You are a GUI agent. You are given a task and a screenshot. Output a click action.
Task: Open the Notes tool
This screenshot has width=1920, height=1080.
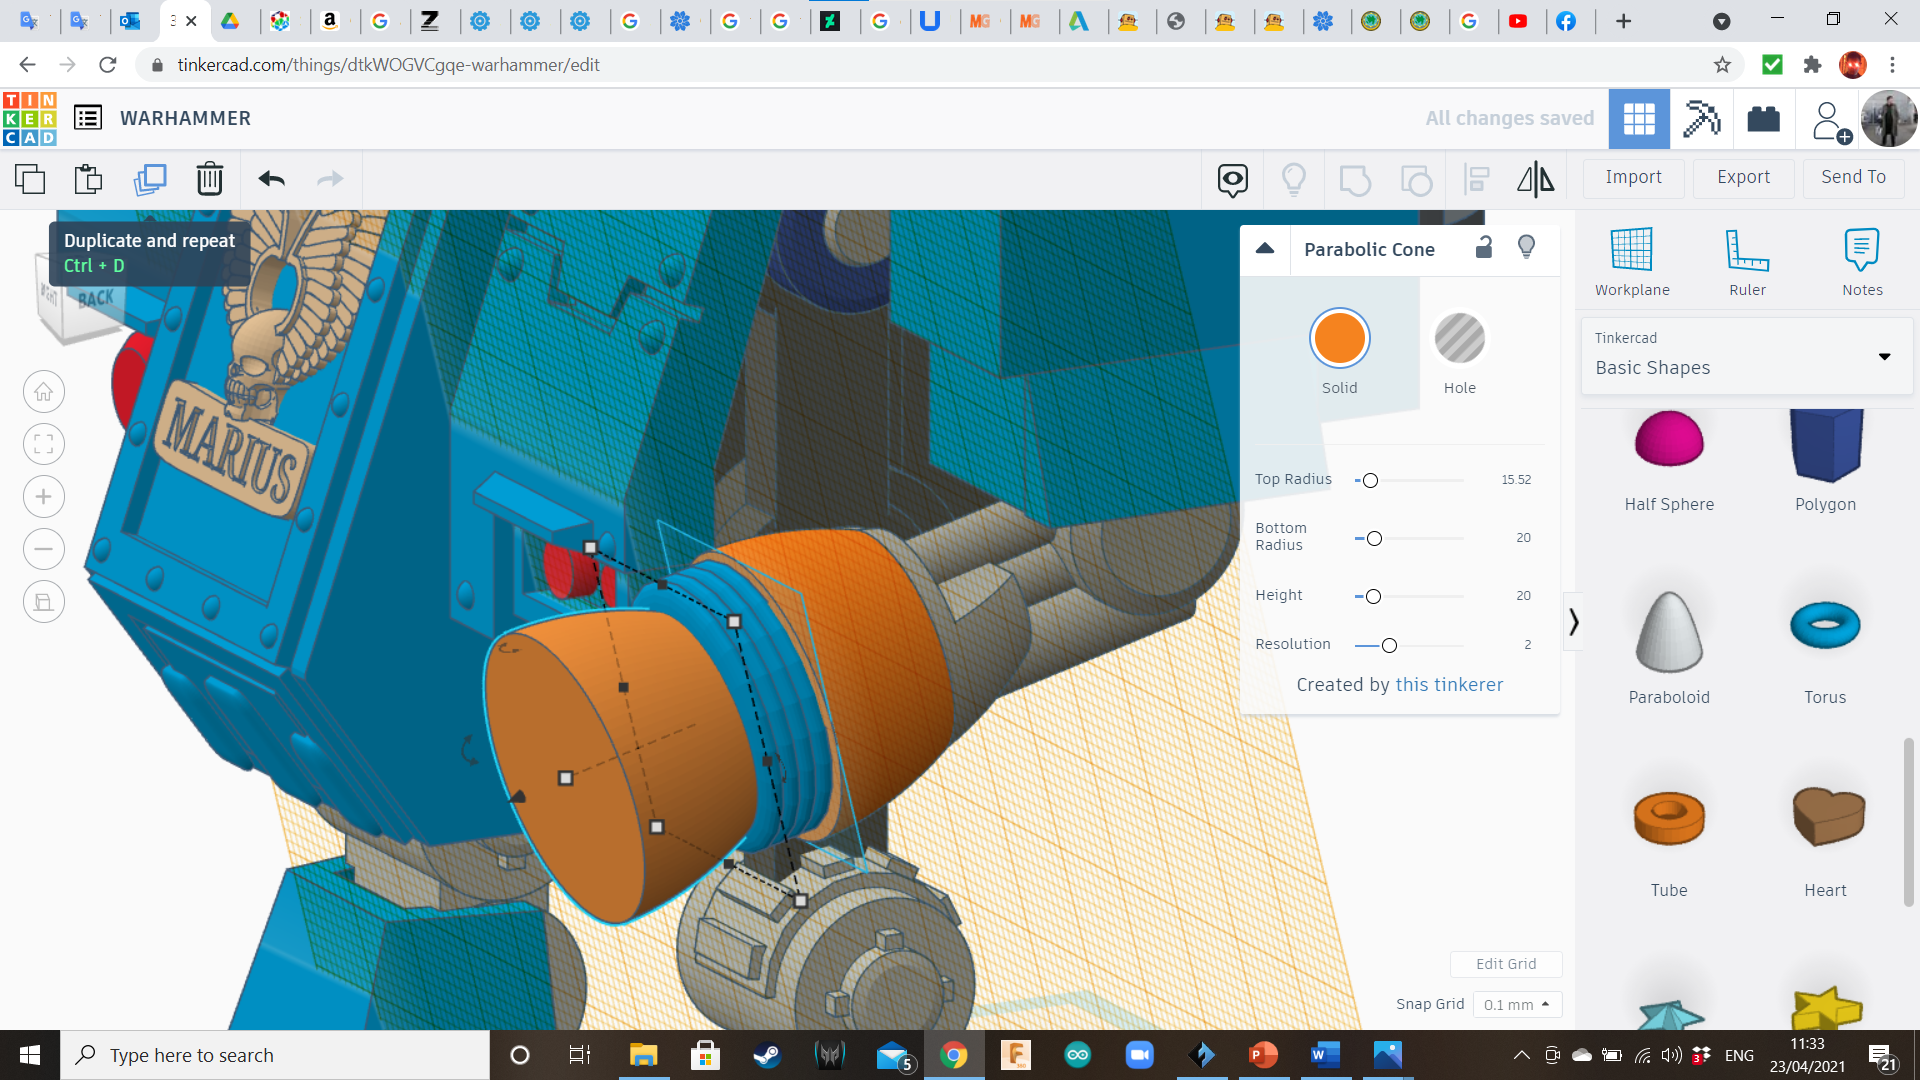click(1862, 262)
